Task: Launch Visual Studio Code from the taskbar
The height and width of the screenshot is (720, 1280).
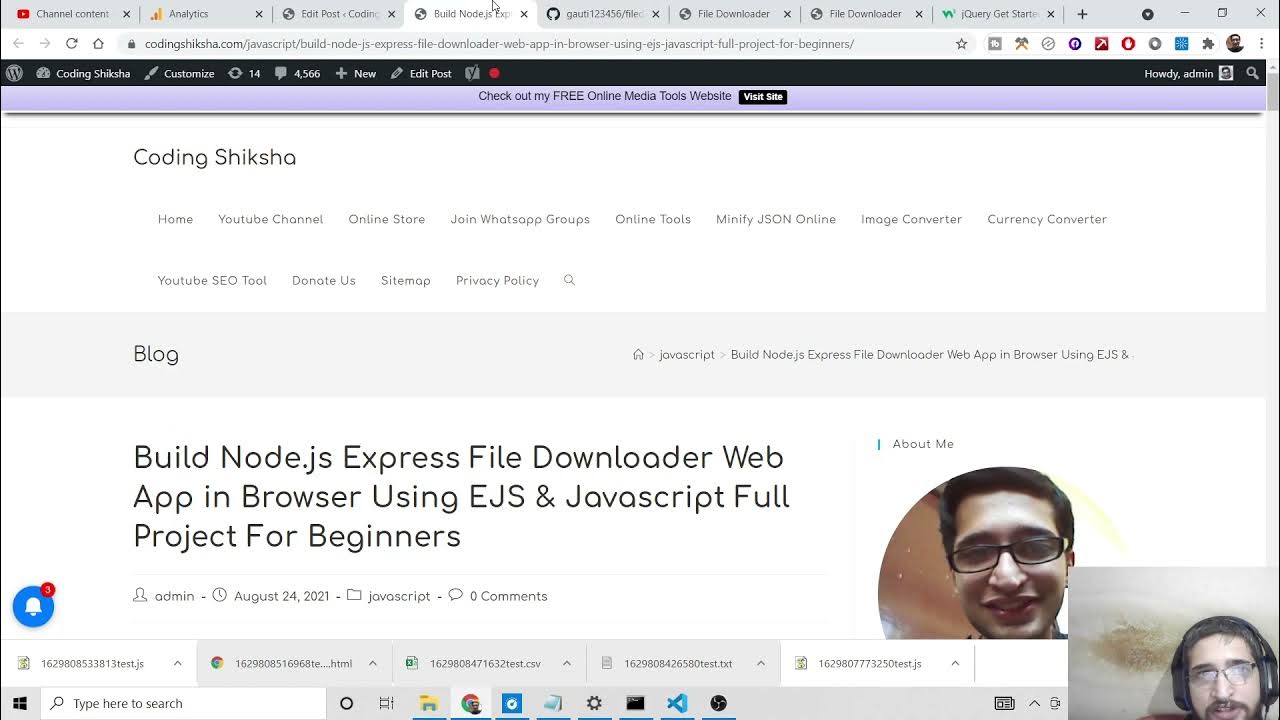Action: tap(677, 703)
